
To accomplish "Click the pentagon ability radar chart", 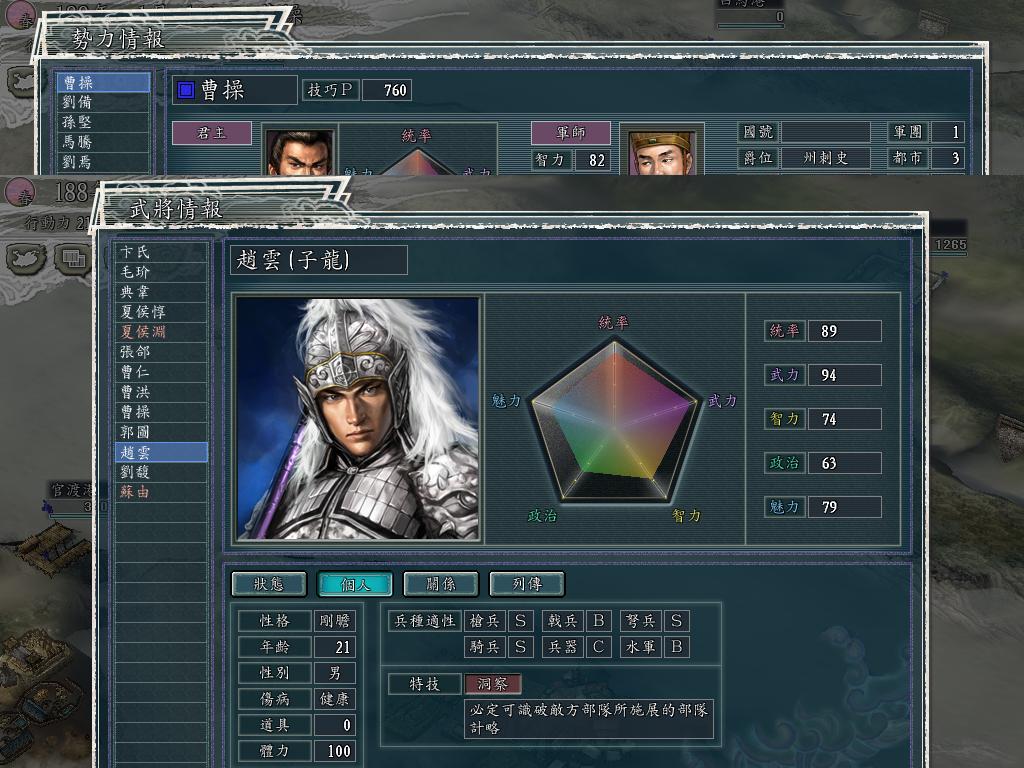I will (614, 421).
